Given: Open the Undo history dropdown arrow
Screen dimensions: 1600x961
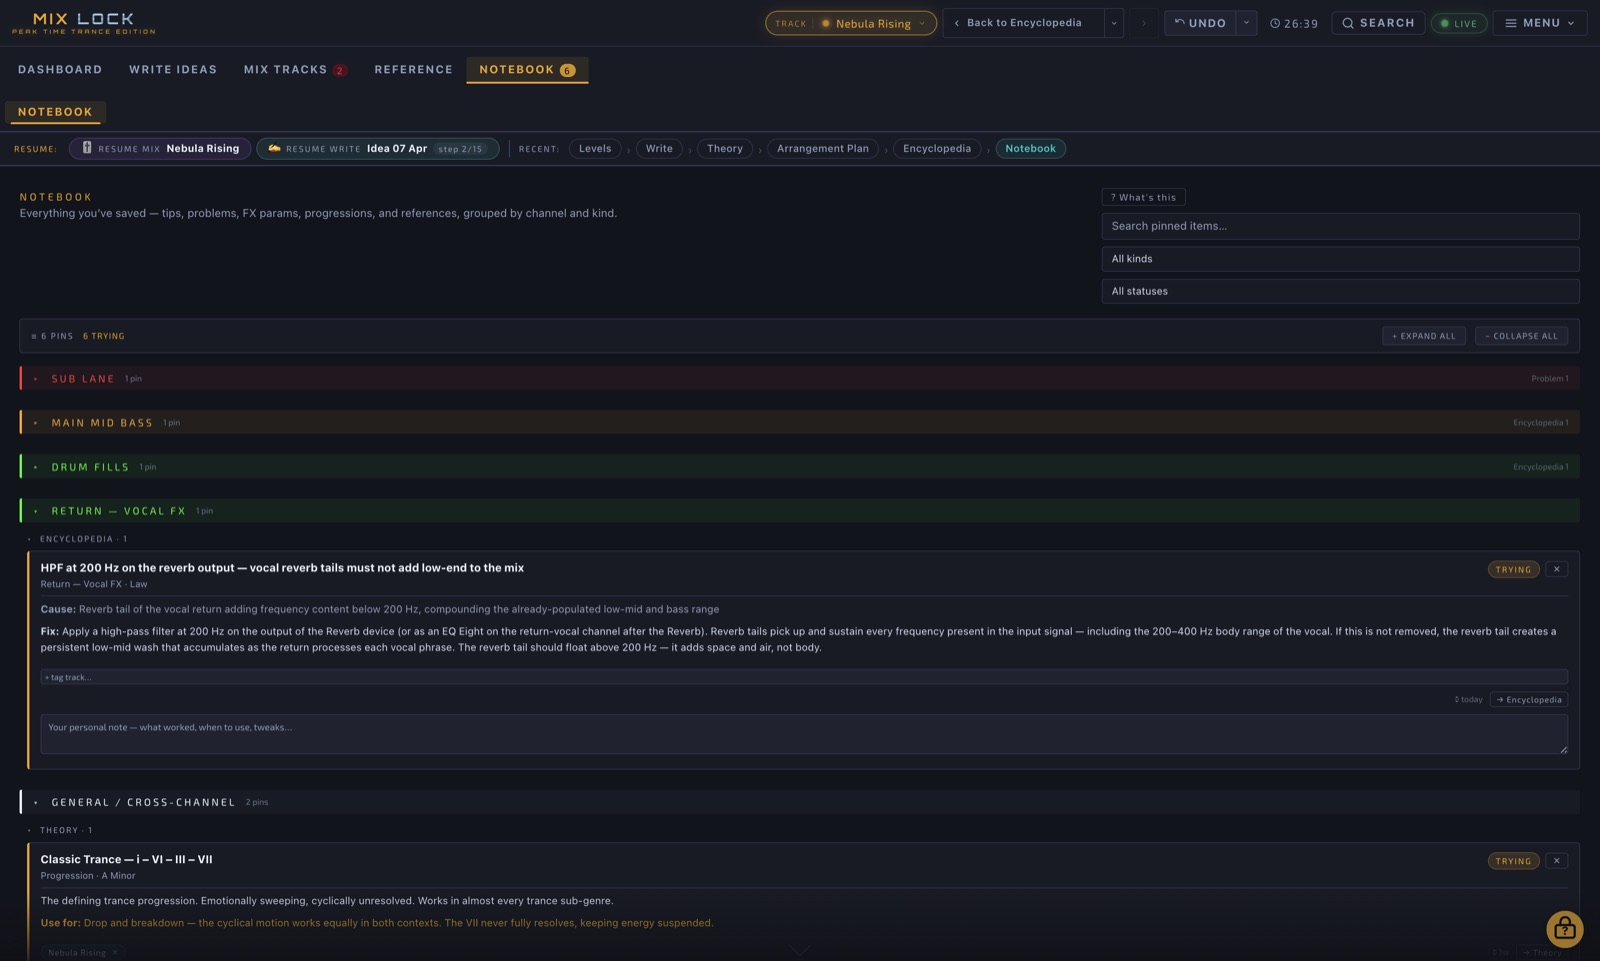Looking at the screenshot, I should click(1246, 23).
